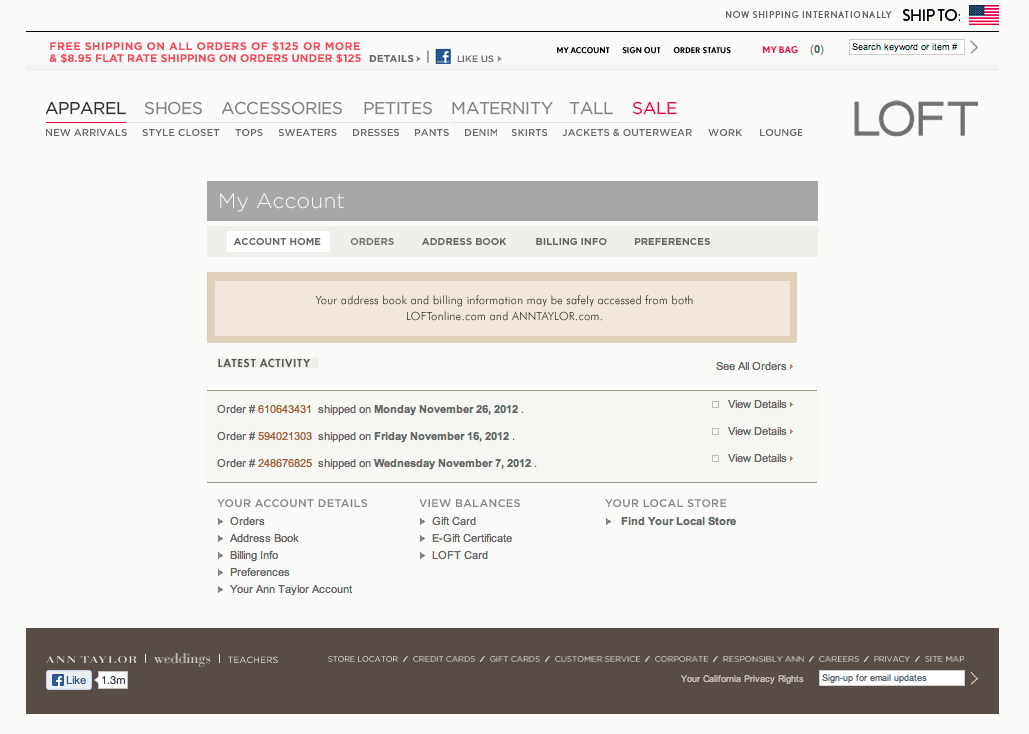Click the US flag ship-to icon

click(983, 15)
